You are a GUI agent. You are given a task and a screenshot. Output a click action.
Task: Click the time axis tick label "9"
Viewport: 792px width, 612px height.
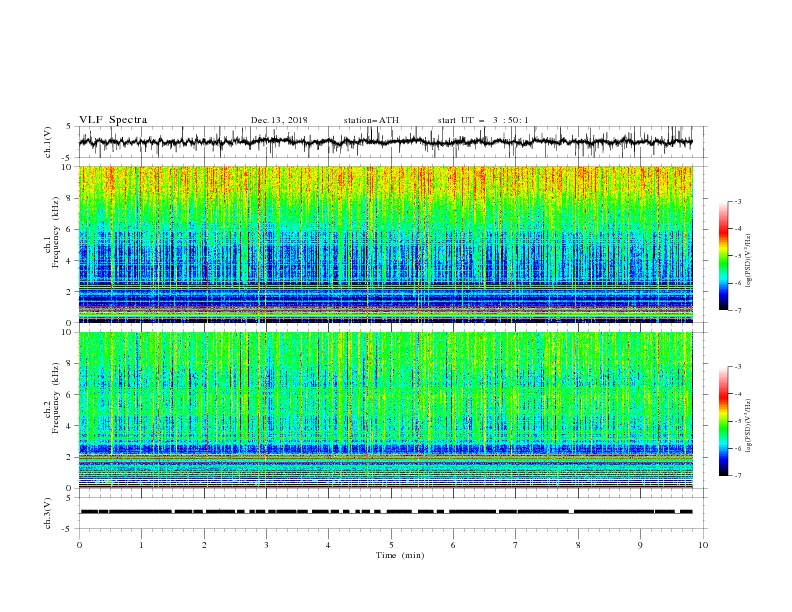click(640, 545)
